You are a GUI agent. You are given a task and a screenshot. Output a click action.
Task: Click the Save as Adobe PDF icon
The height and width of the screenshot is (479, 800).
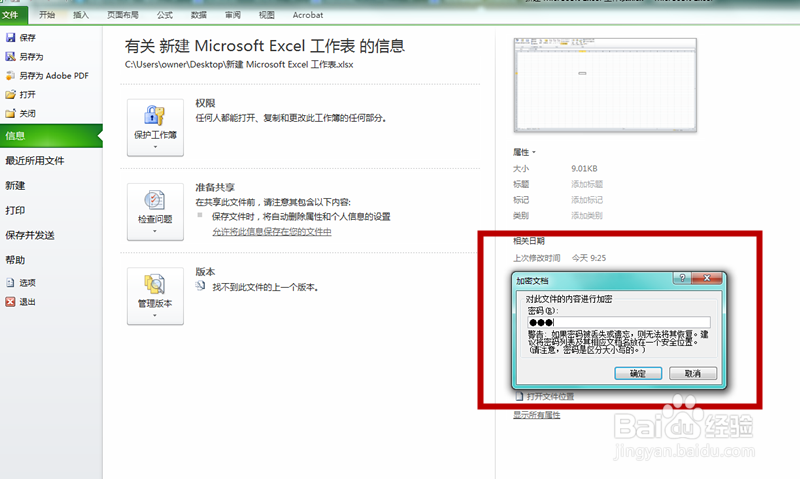tap(10, 75)
